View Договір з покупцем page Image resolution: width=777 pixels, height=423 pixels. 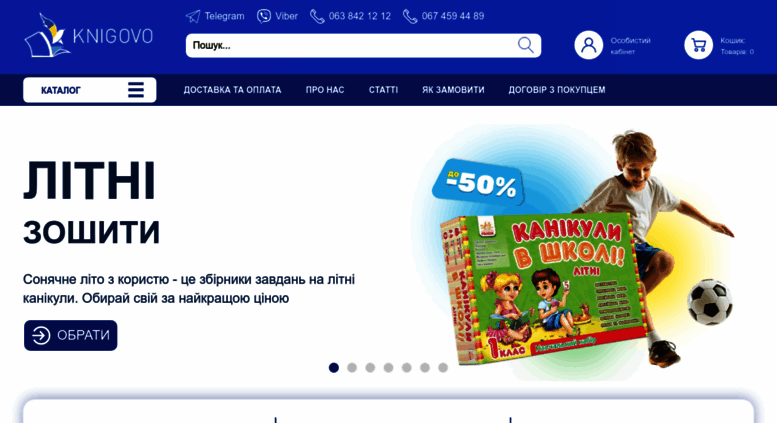pyautogui.click(x=556, y=90)
